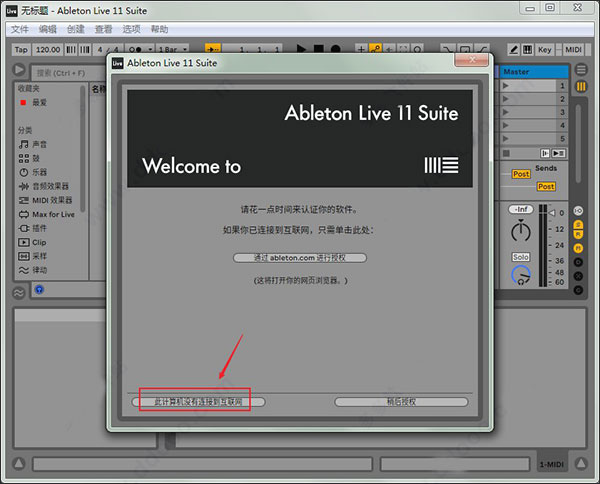Viewport: 600px width, 484px height.
Task: Toggle the first Post send button
Action: 521,174
